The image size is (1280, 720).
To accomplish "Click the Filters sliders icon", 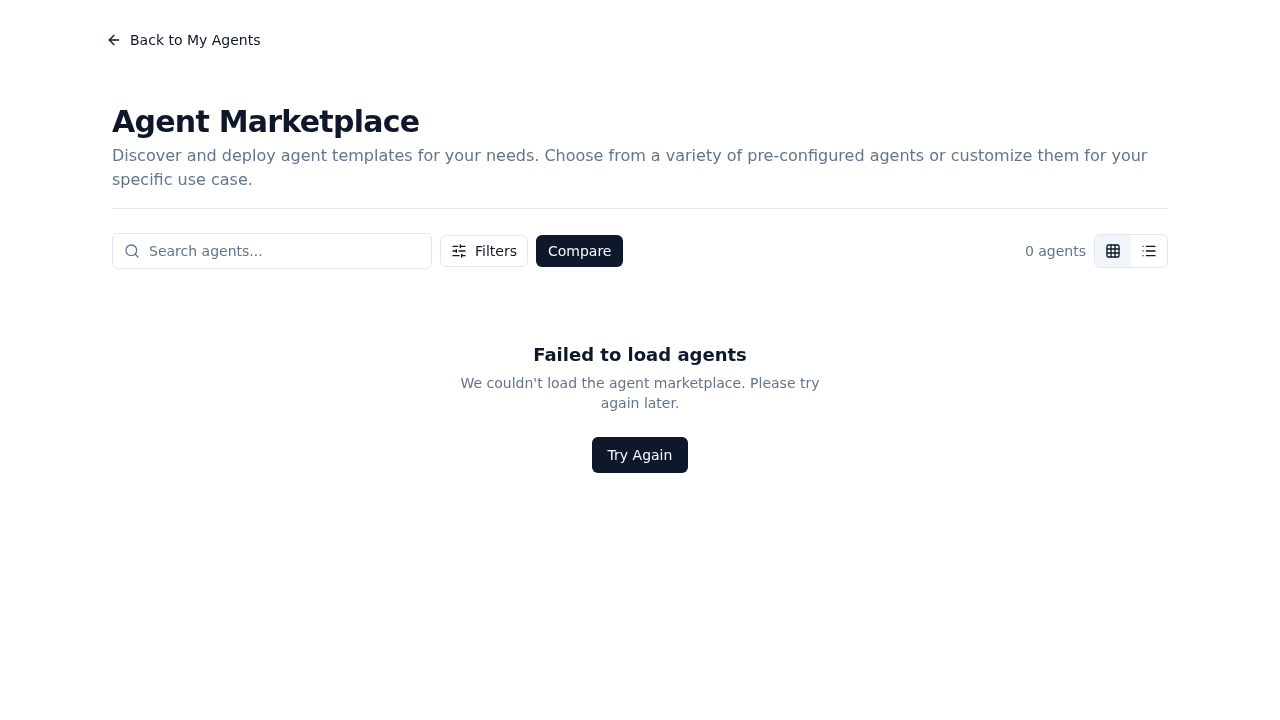I will 459,251.
